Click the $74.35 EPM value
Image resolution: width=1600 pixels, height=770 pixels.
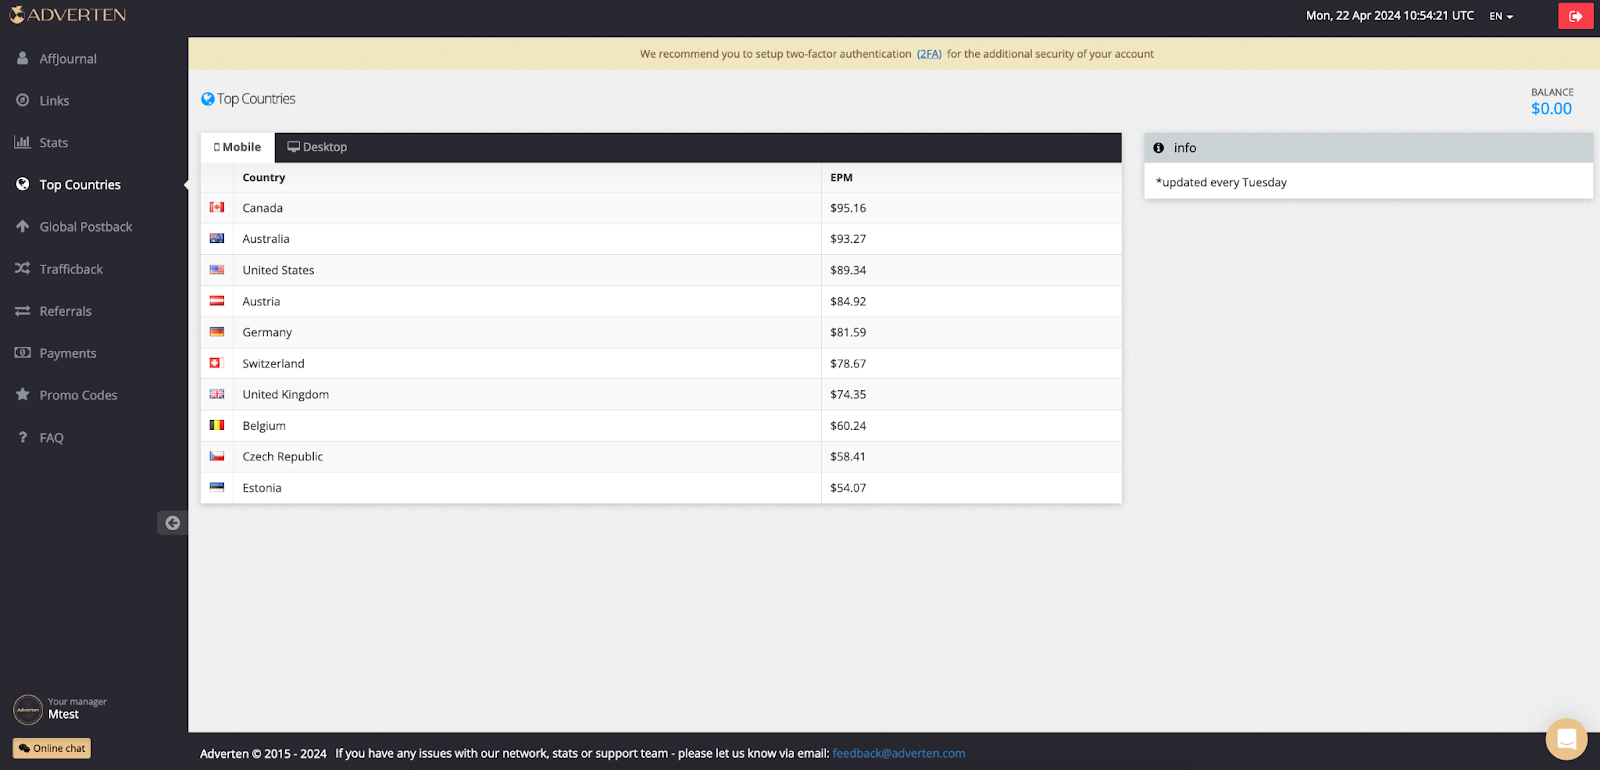tap(848, 394)
